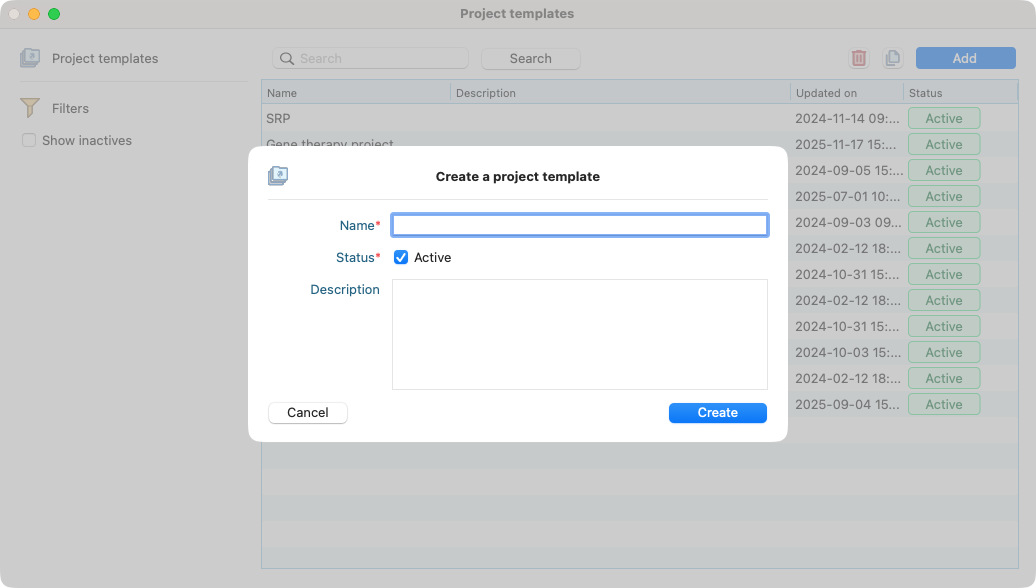
Task: Click inside the Description text area
Action: (579, 334)
